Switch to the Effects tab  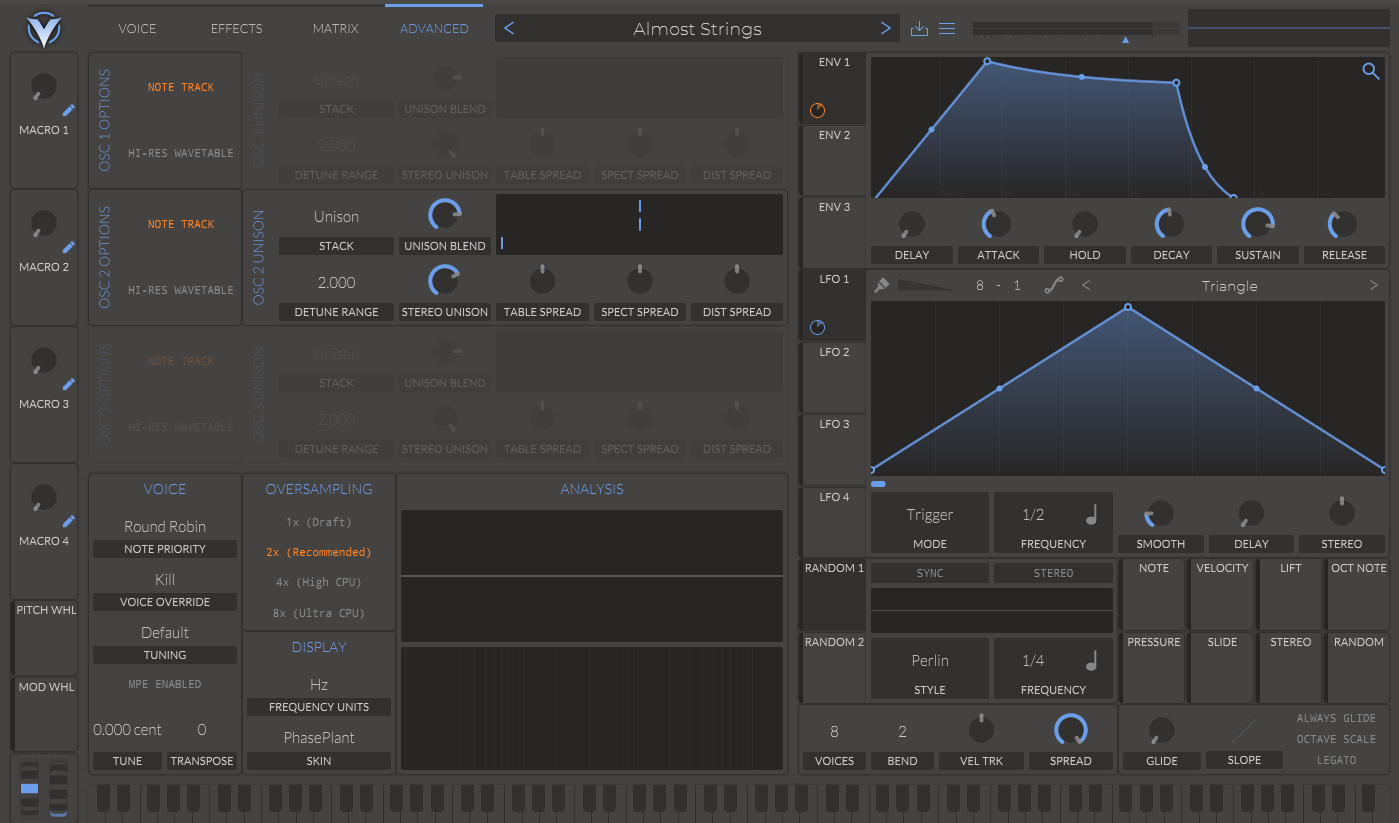tap(236, 28)
